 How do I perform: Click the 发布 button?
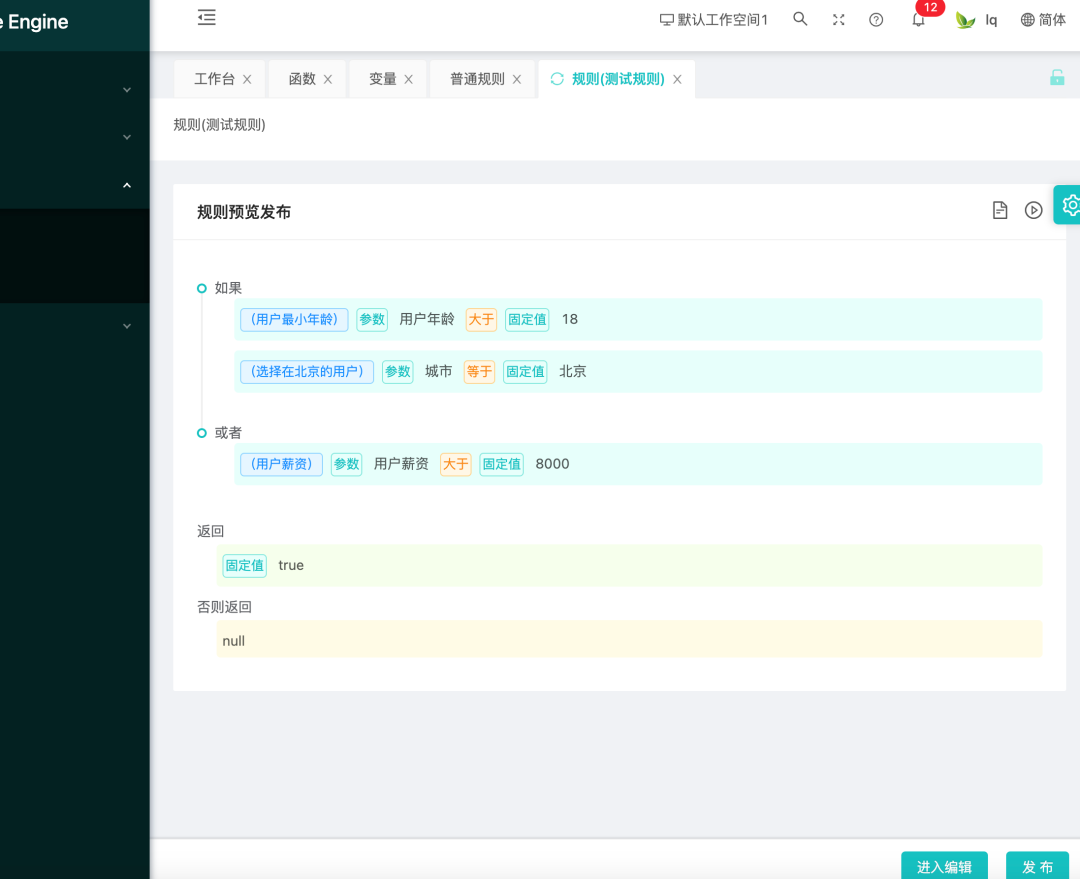[x=1037, y=866]
